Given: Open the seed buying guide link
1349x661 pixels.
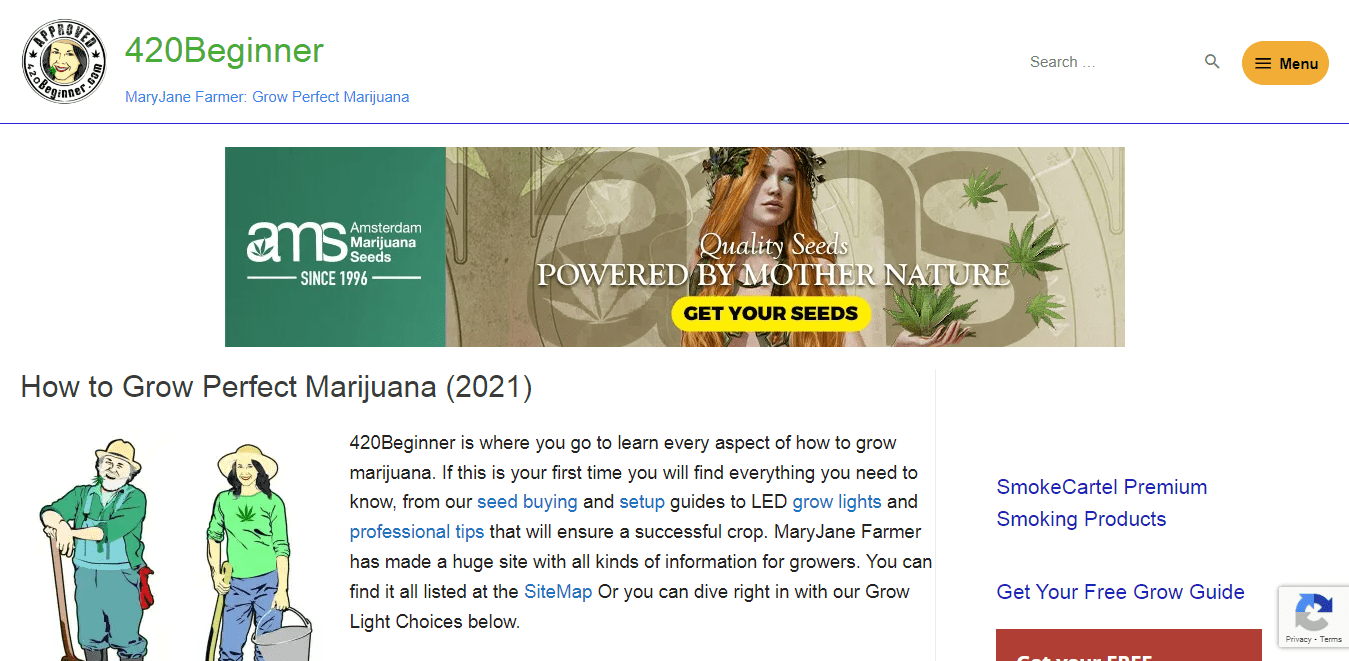Looking at the screenshot, I should click(527, 502).
